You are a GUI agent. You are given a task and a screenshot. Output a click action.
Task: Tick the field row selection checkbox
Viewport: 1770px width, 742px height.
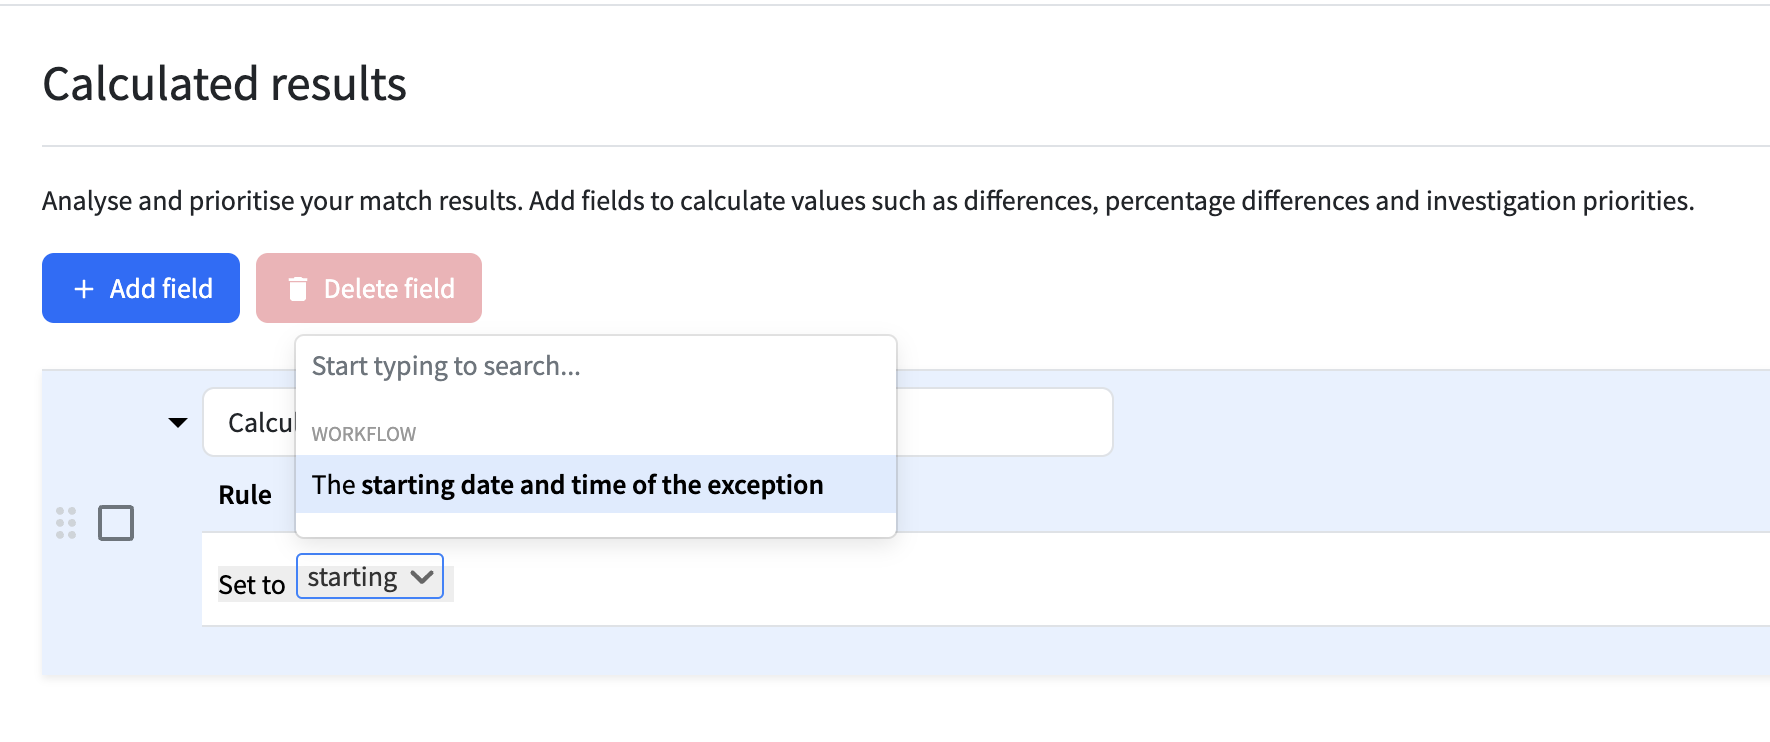coord(116,523)
